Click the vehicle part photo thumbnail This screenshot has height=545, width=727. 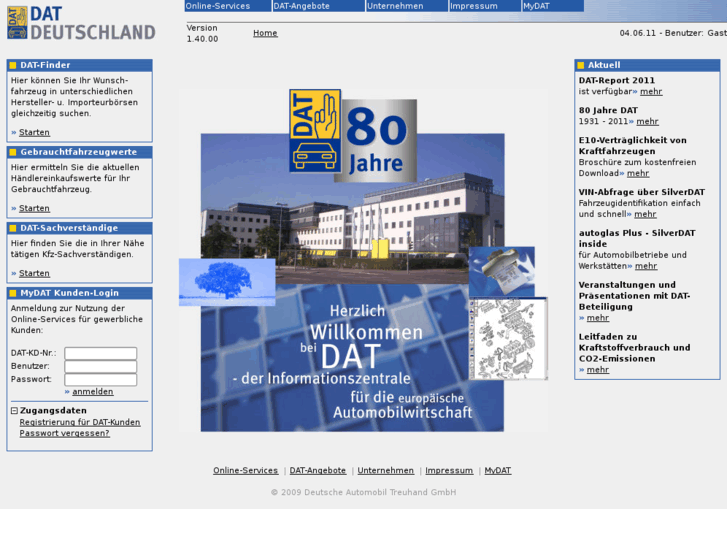[x=502, y=271]
